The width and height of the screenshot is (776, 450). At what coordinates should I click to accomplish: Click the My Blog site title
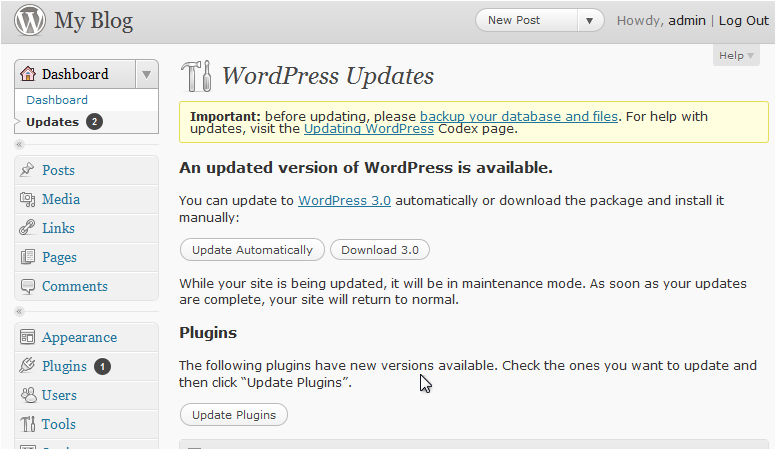(x=94, y=21)
